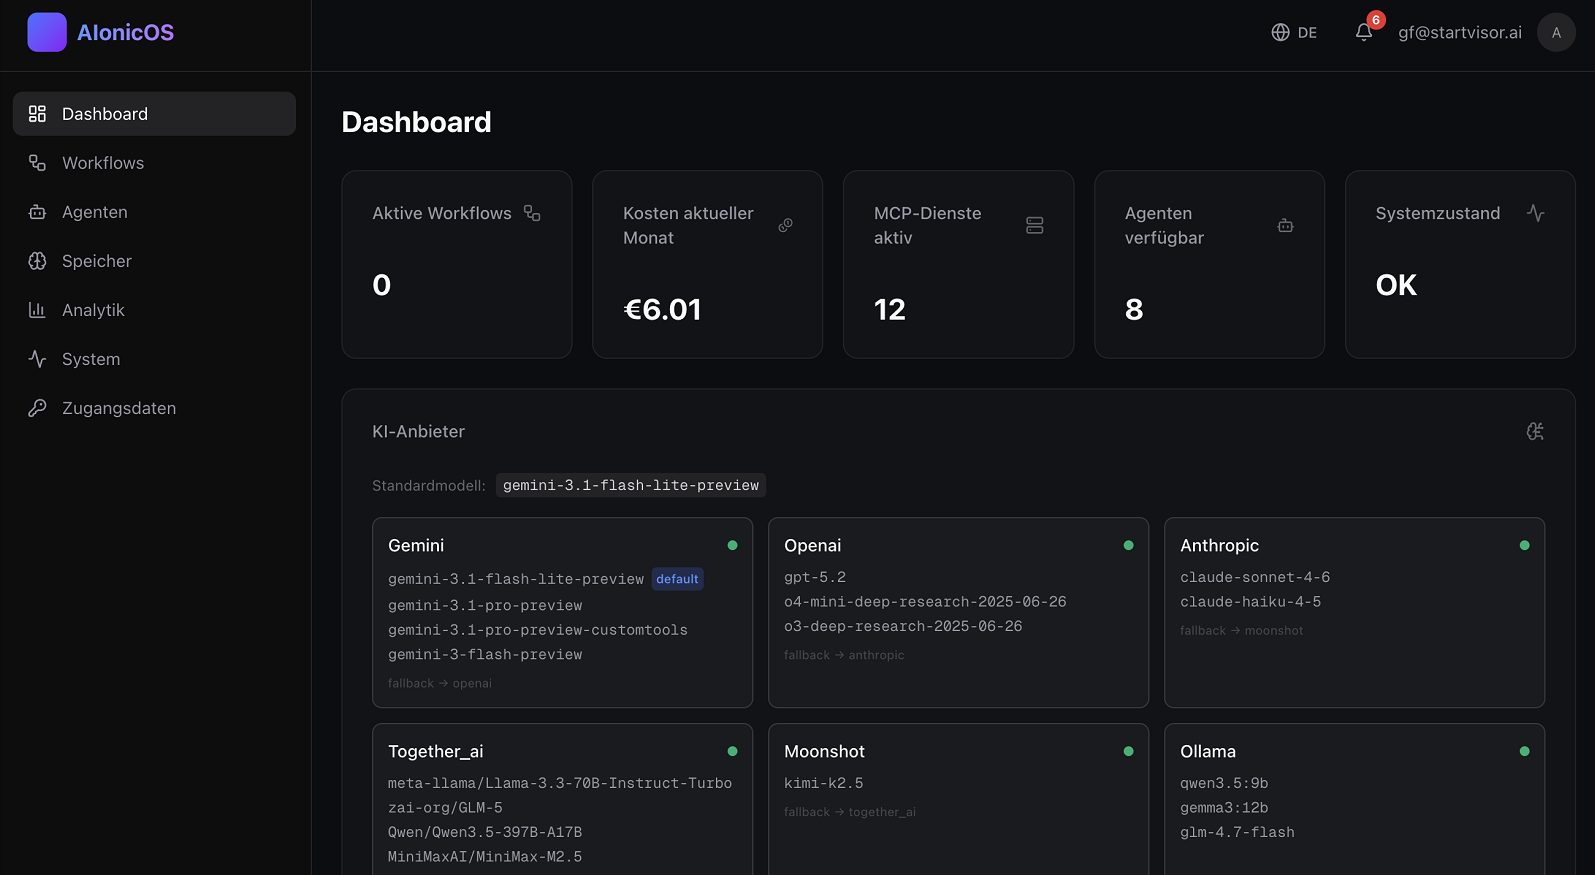
Task: Click the Aktive Workflows card icon
Action: (532, 213)
